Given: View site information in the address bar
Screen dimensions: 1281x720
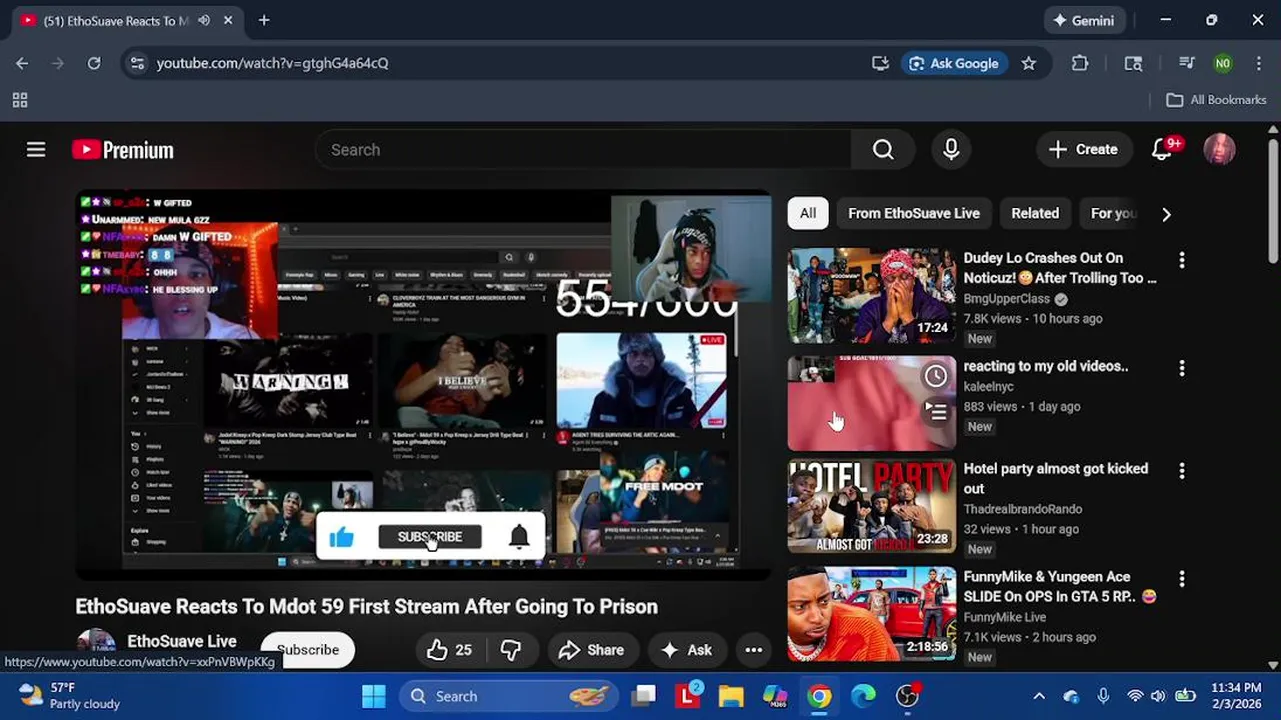Looking at the screenshot, I should (137, 63).
